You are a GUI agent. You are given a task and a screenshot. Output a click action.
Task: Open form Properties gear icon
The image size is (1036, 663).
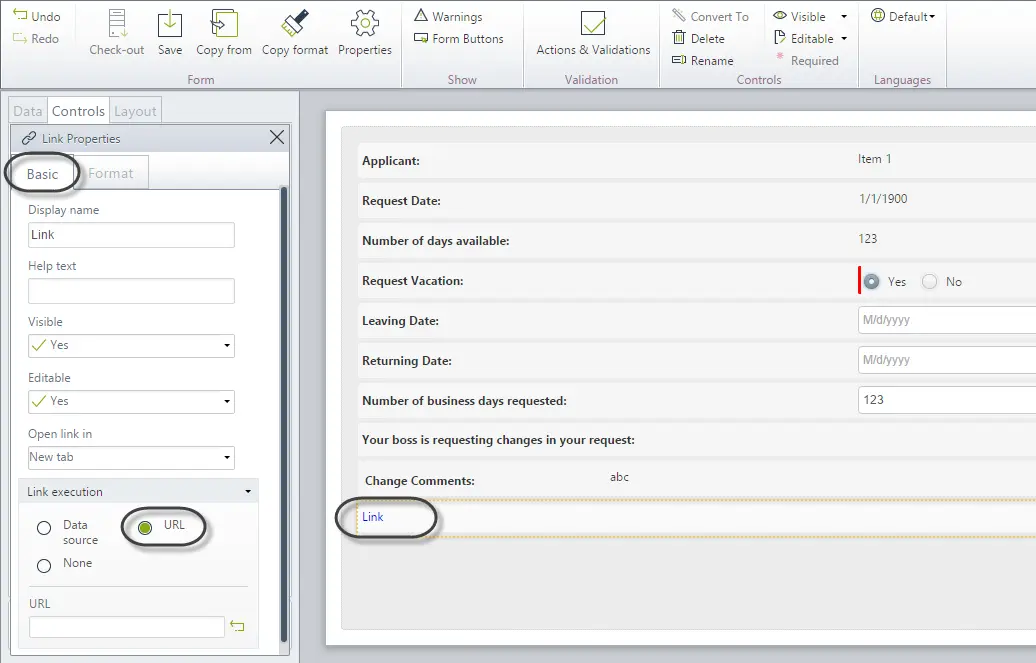[x=365, y=24]
